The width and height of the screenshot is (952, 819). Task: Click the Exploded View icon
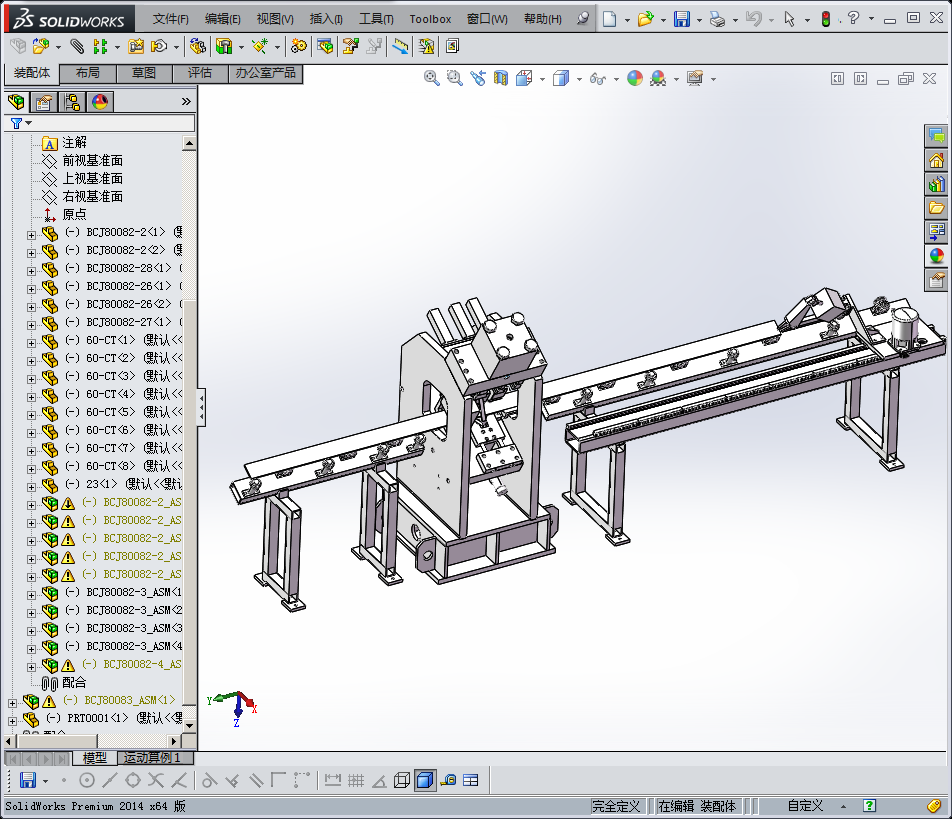pos(350,46)
